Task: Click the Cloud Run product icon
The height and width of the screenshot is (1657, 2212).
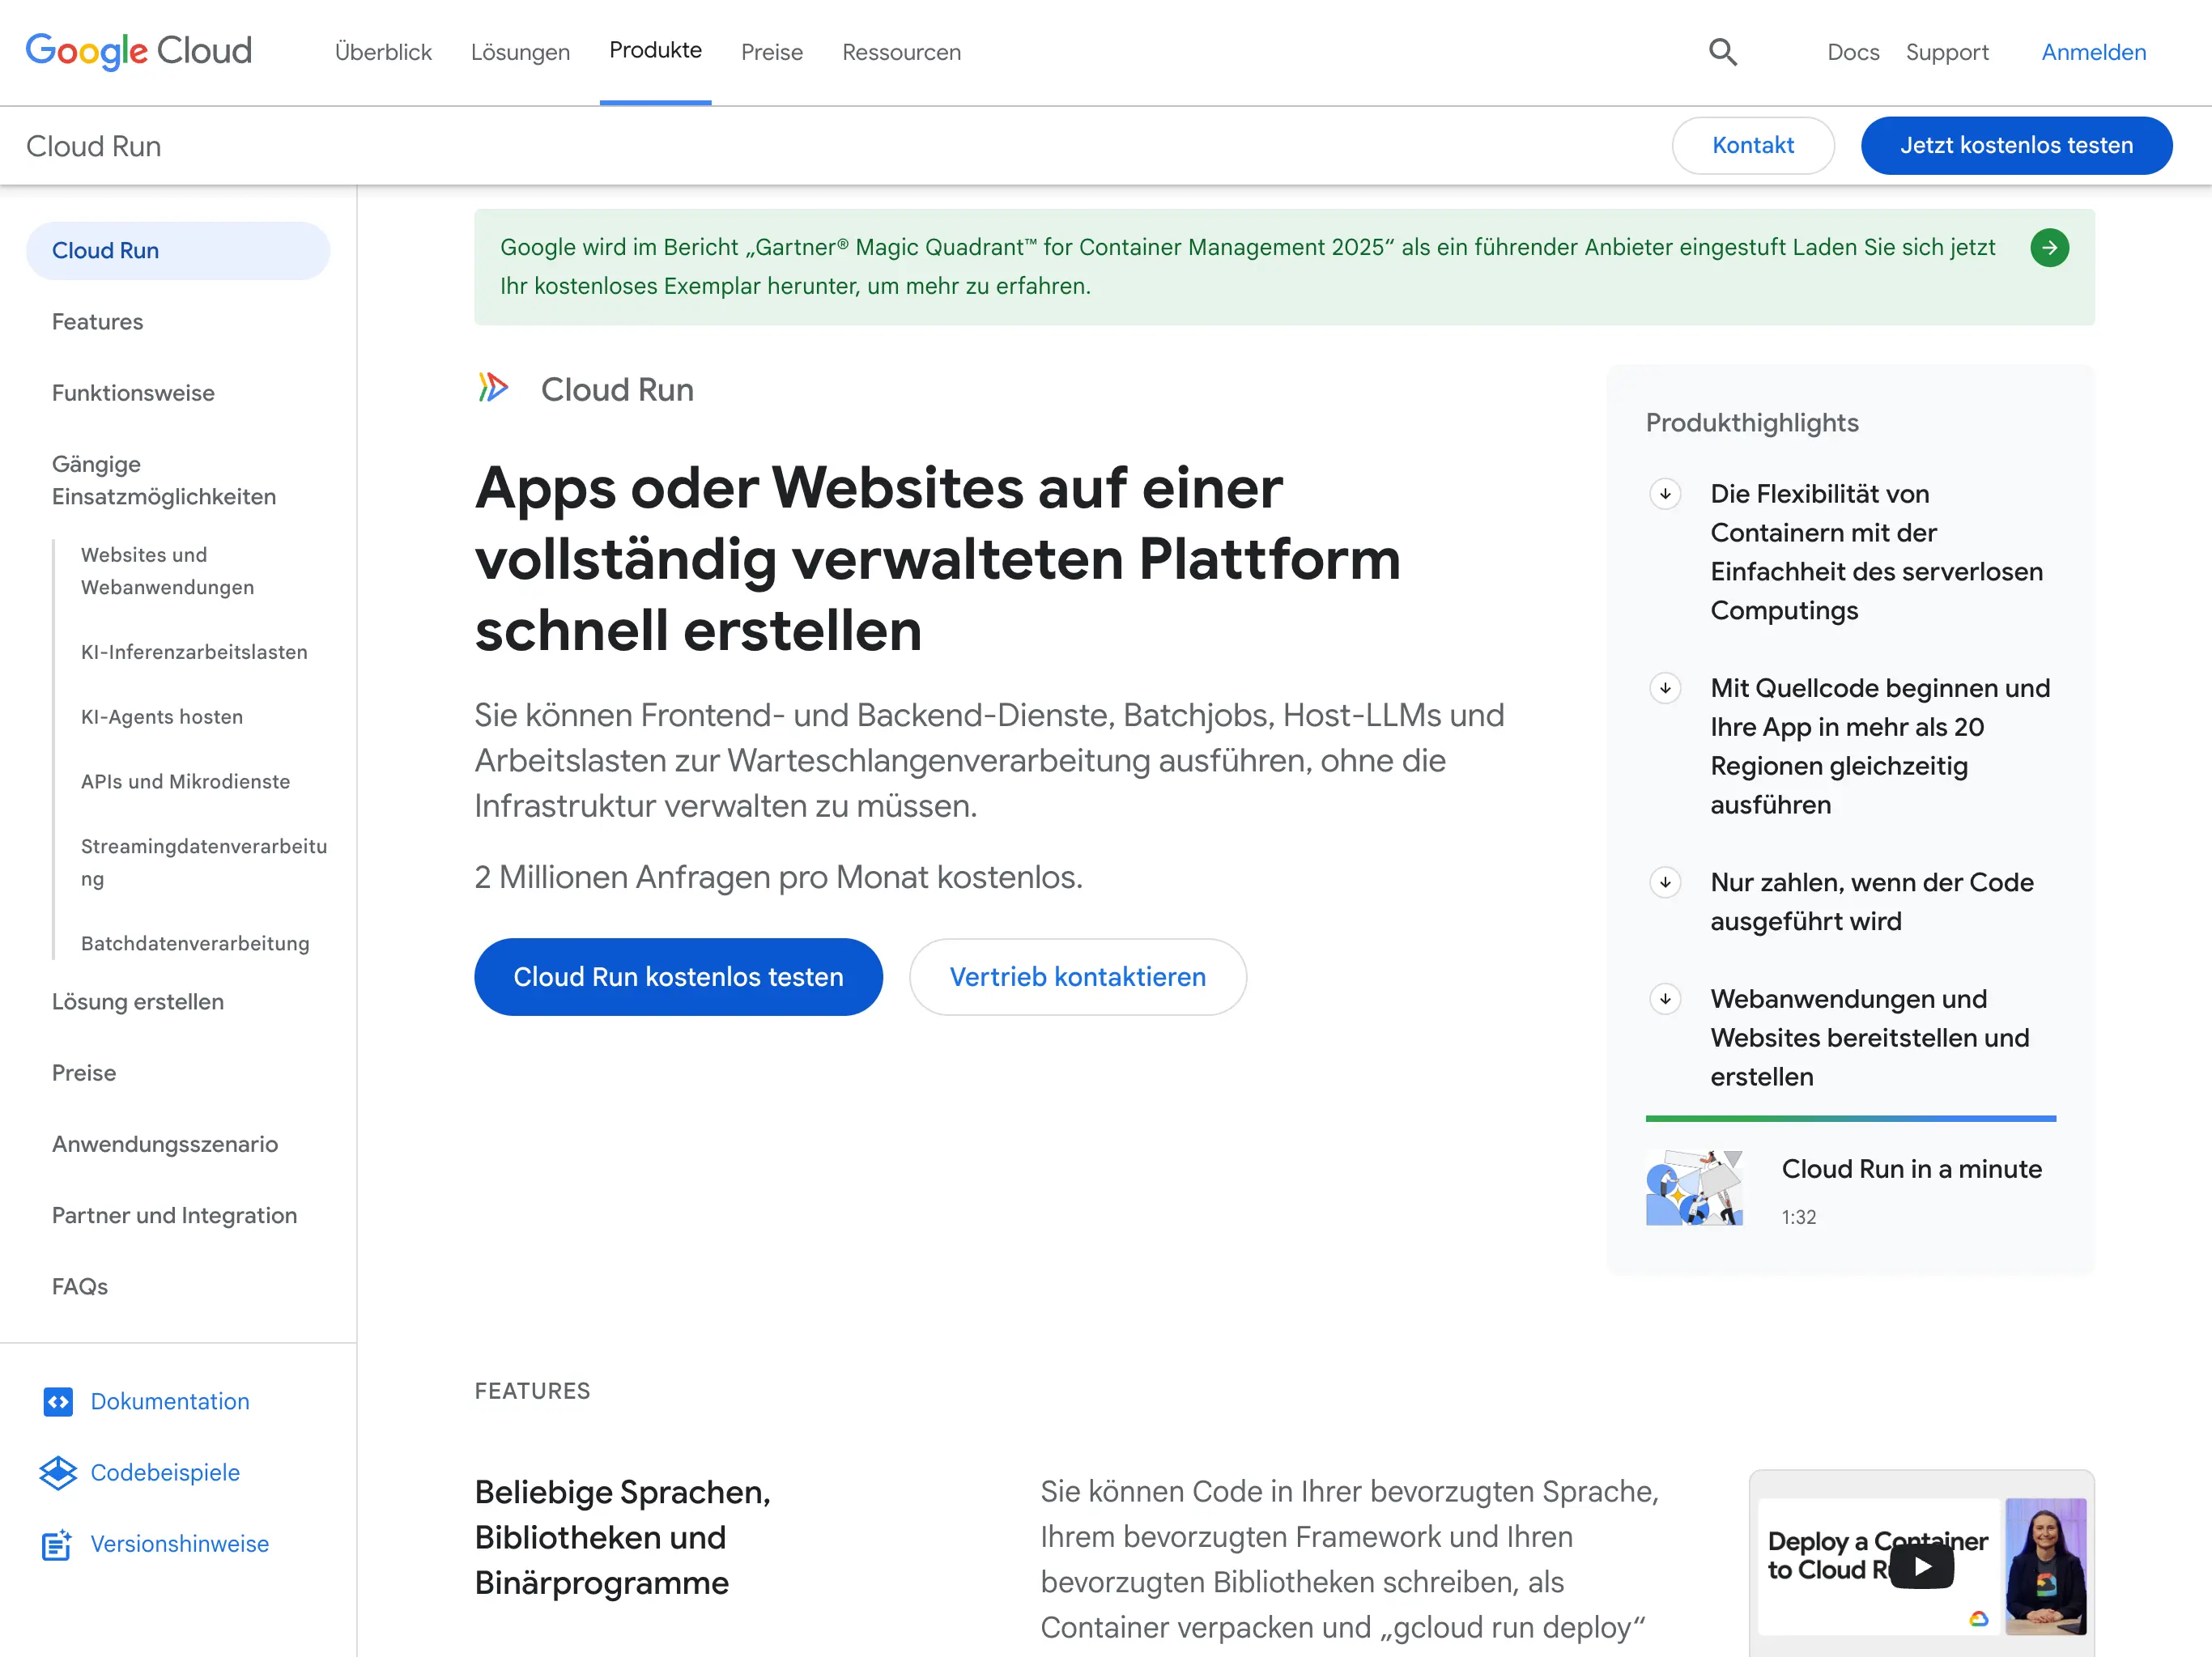Action: point(492,388)
